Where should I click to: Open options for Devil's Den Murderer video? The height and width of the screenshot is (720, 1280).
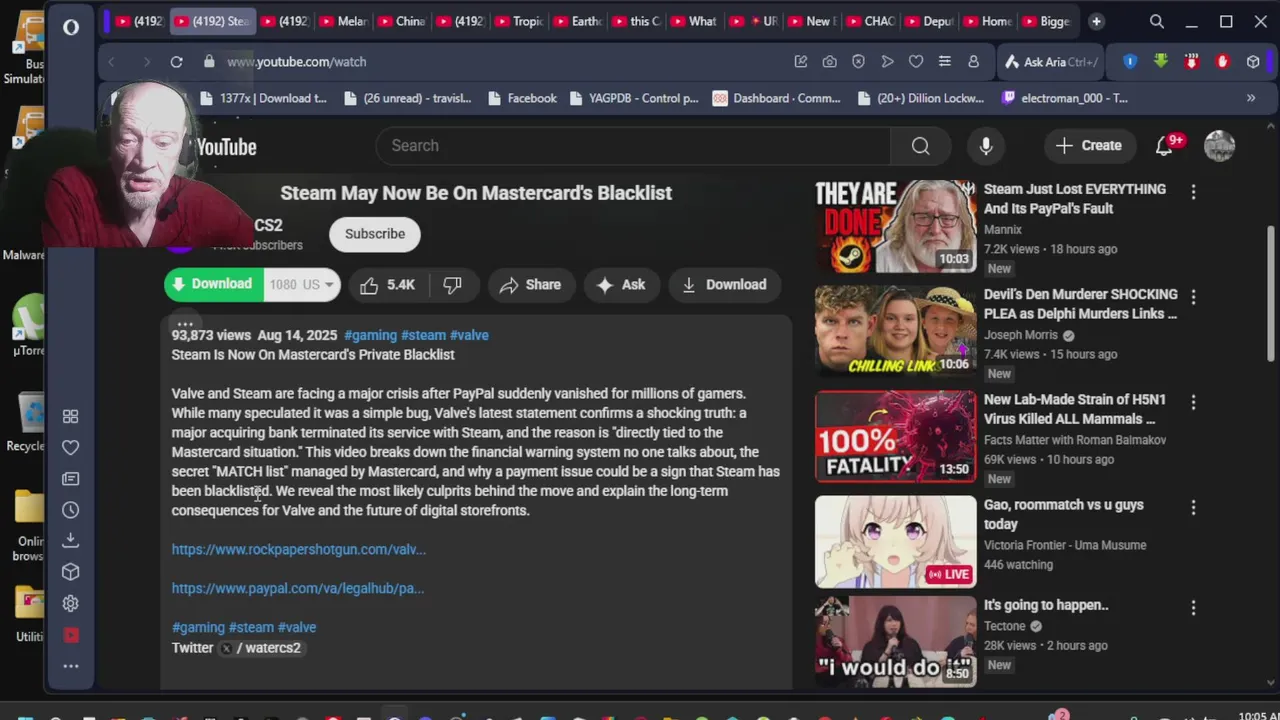coord(1193,296)
